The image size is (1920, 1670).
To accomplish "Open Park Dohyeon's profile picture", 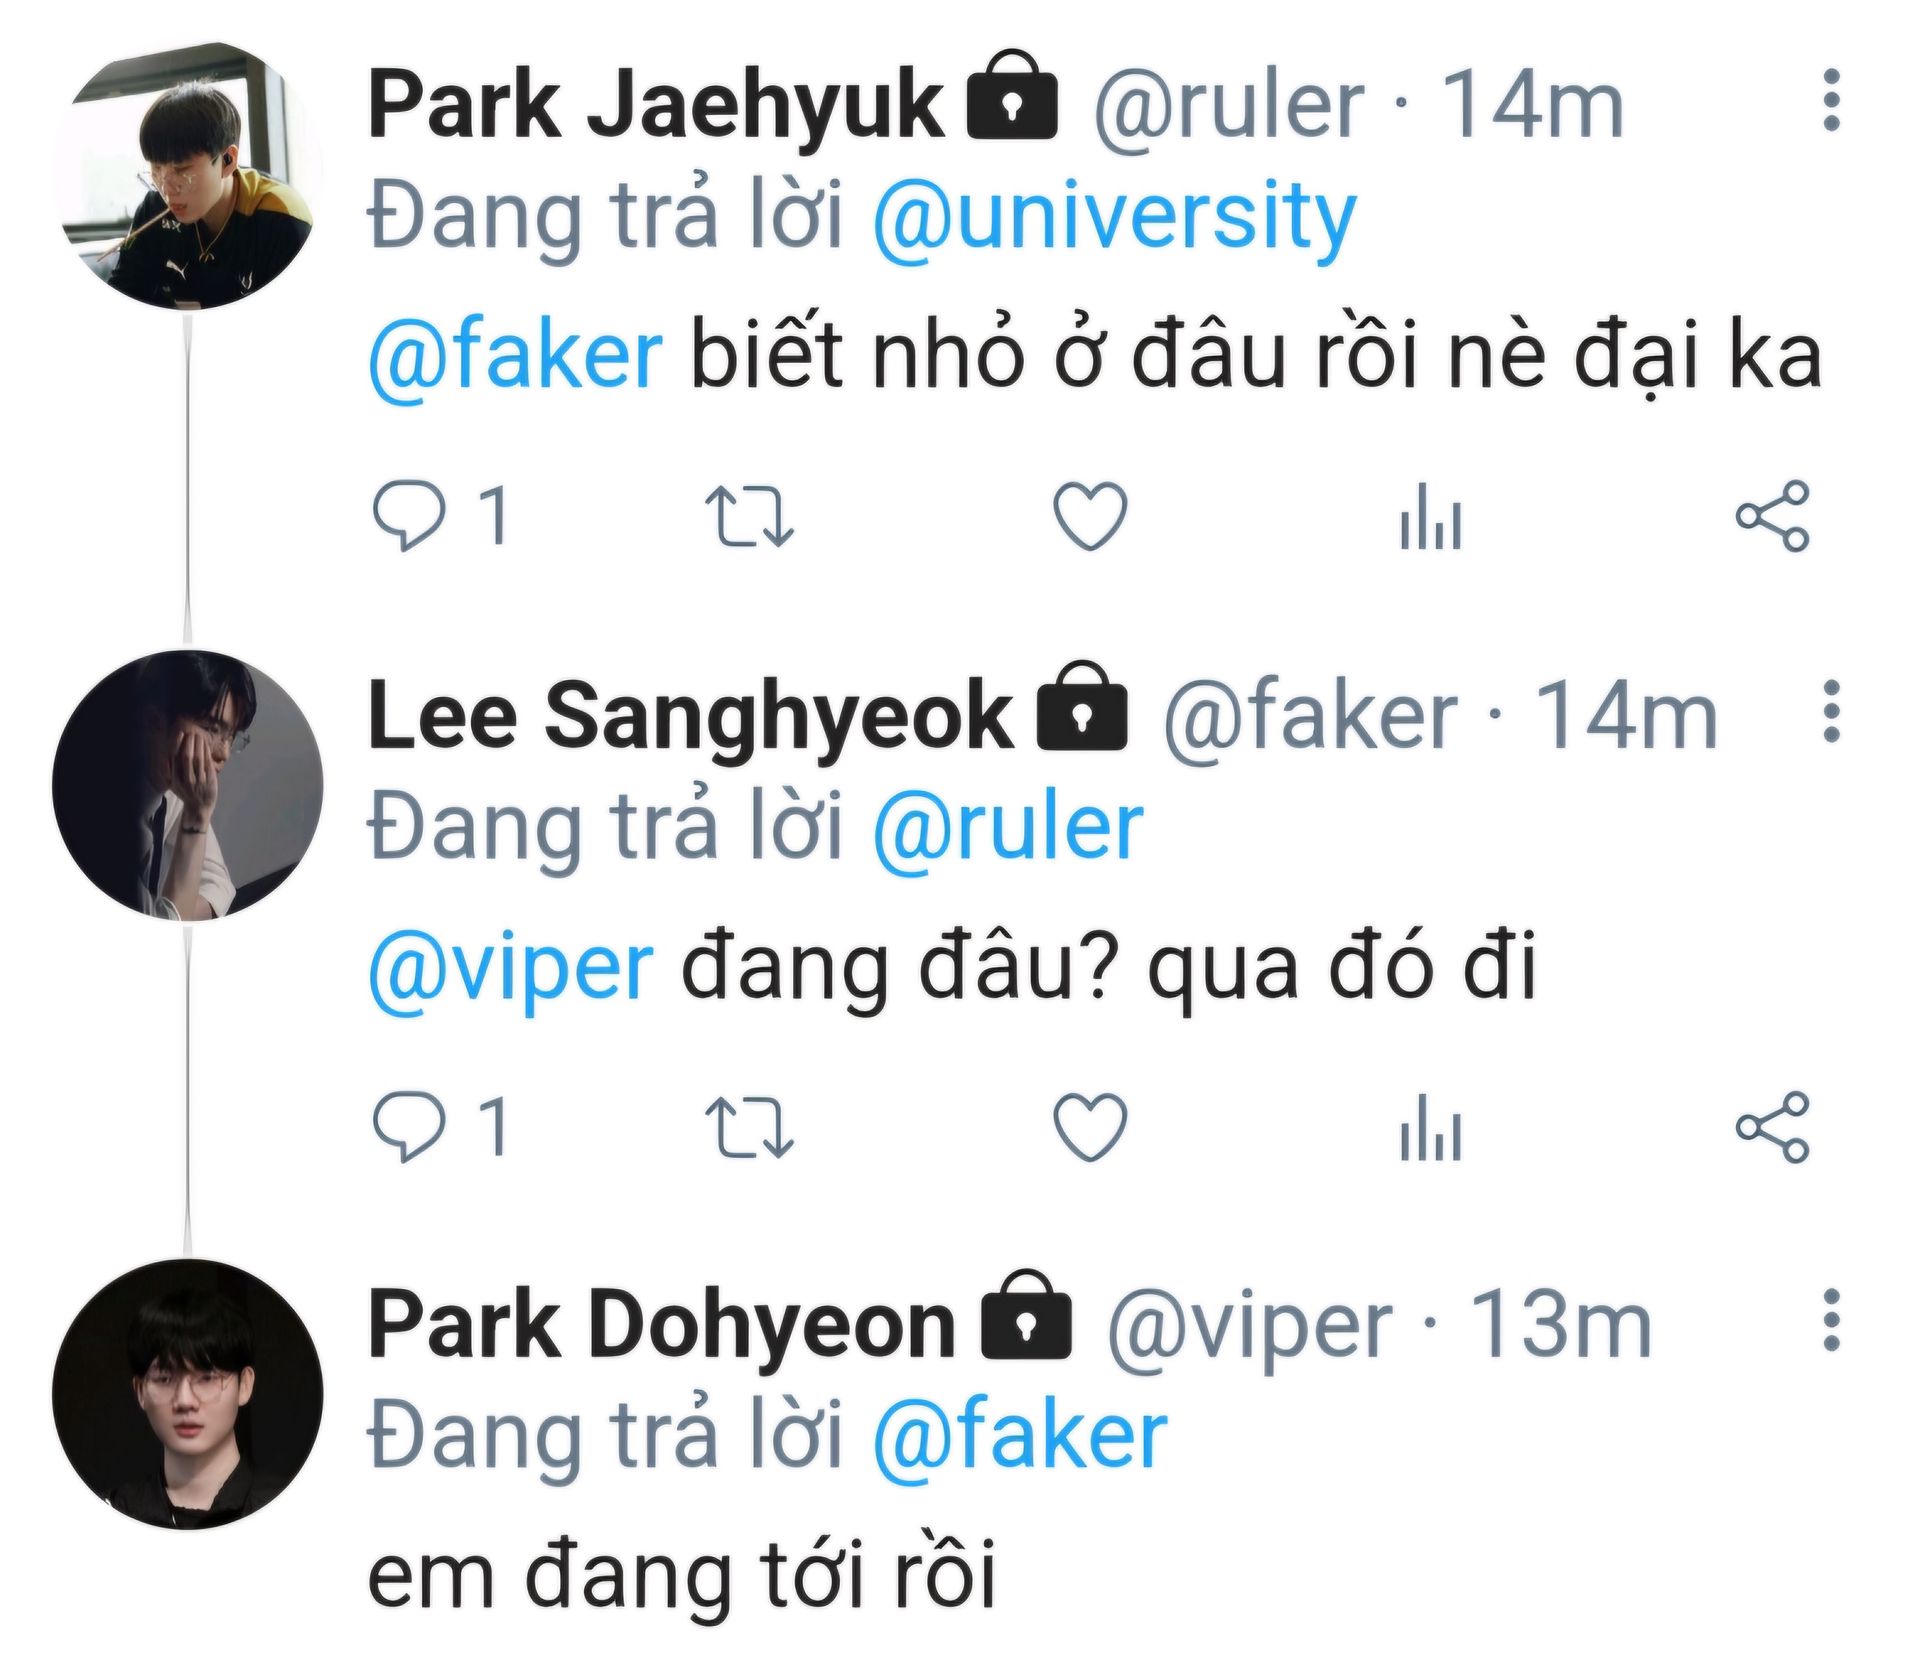I will click(x=188, y=1394).
